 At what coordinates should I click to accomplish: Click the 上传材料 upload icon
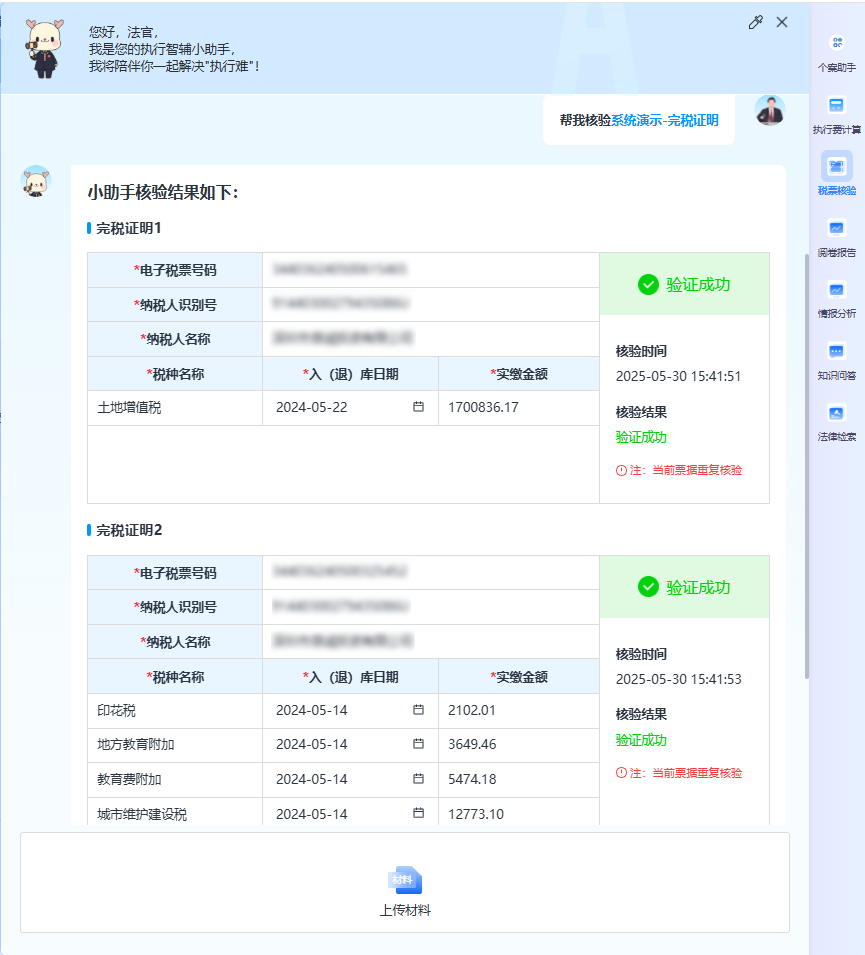[x=405, y=880]
